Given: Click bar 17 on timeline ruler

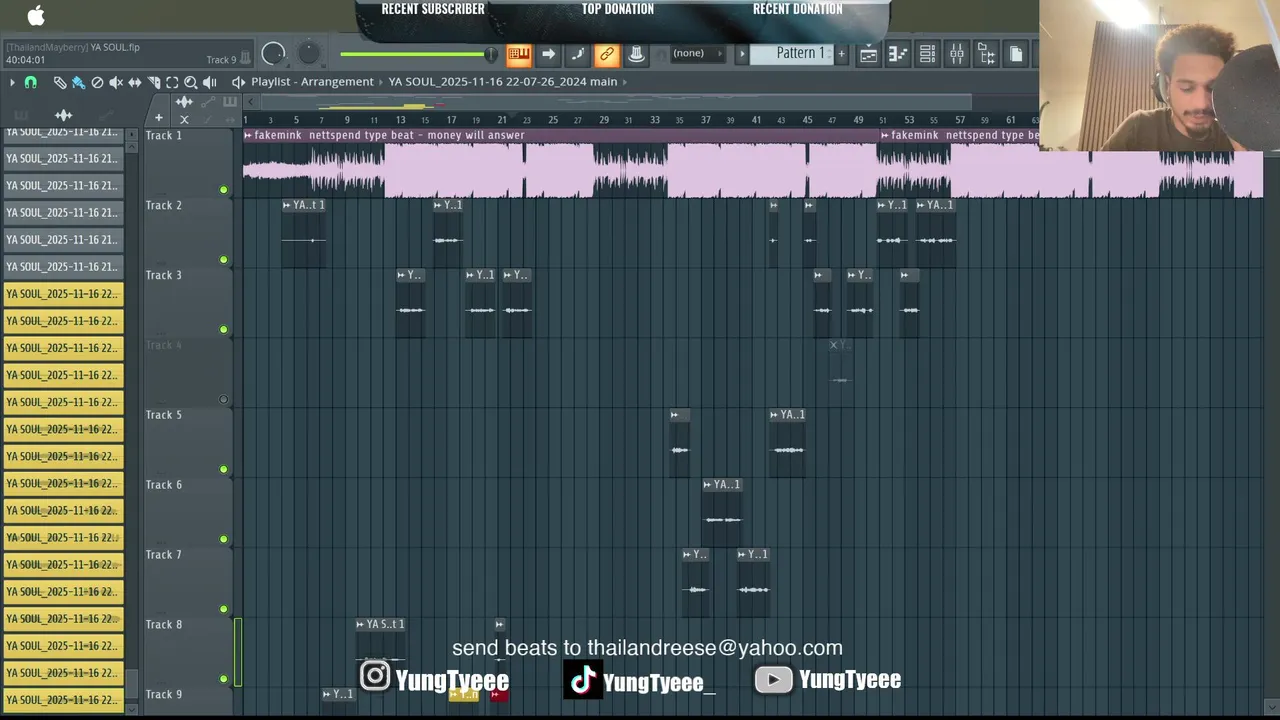Looking at the screenshot, I should pos(451,120).
